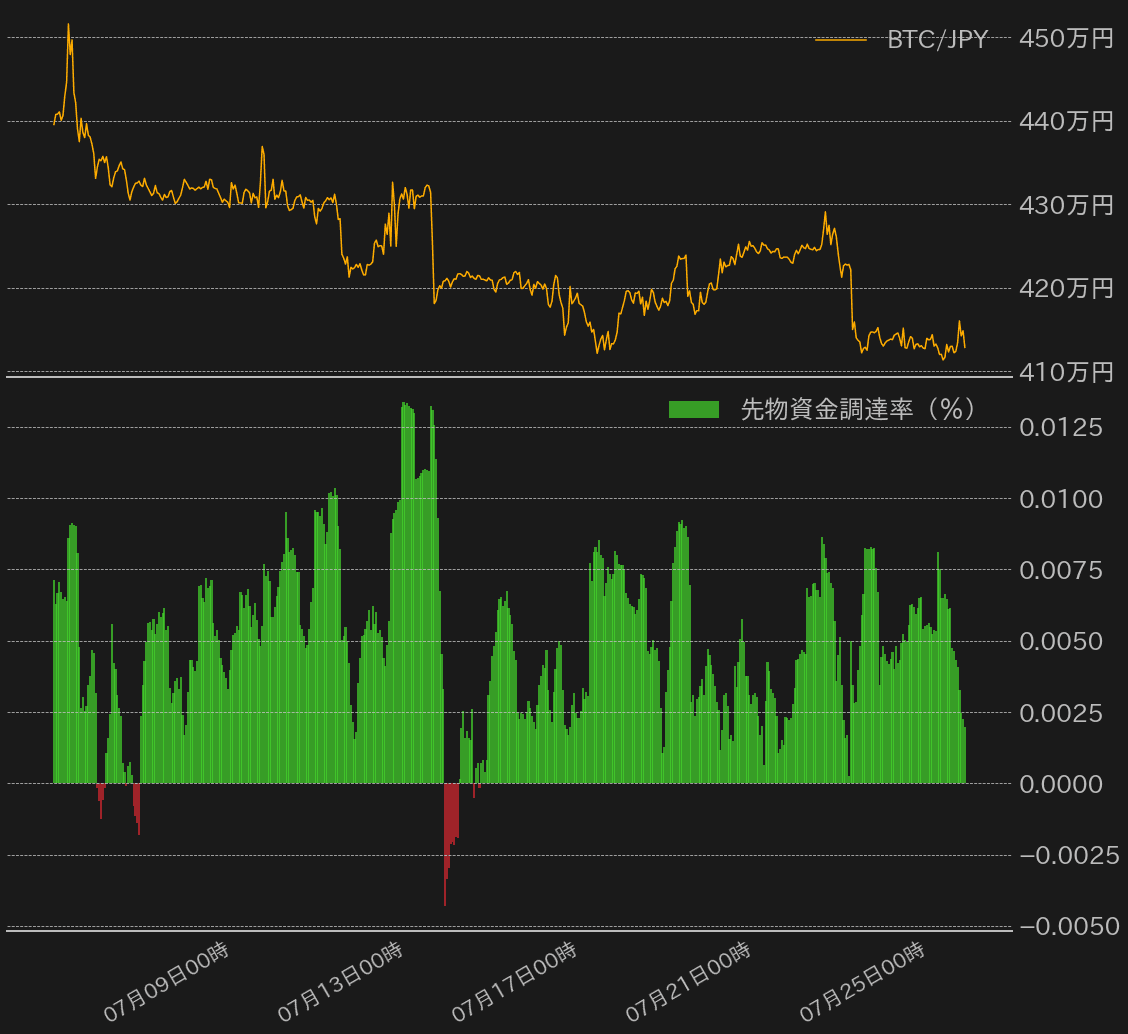Click the green funding rate legend swatch

pos(693,409)
